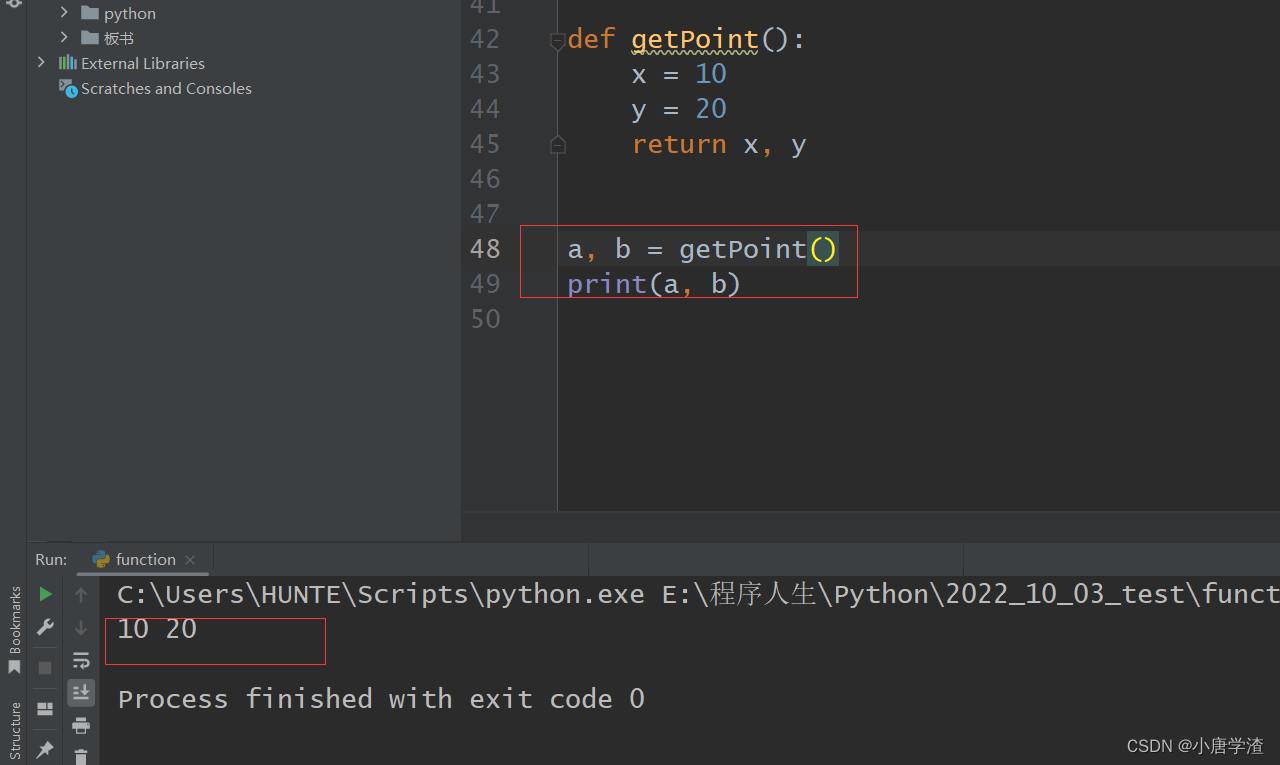
Task: Click line number 48 in gutter
Action: pyautogui.click(x=485, y=249)
